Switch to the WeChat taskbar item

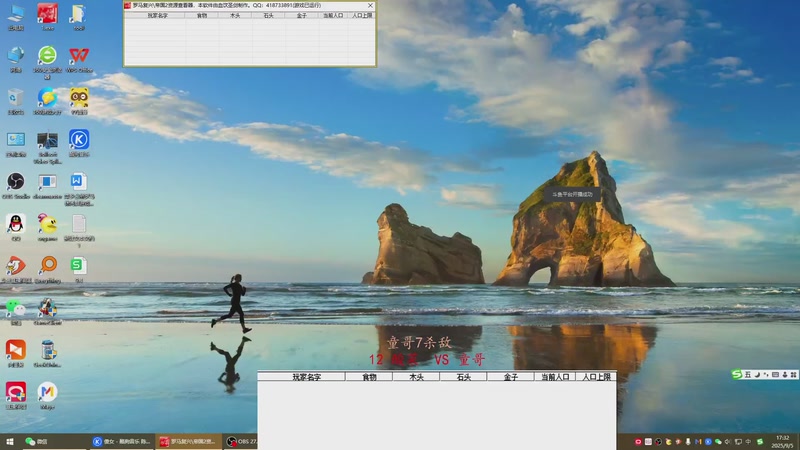[36, 441]
